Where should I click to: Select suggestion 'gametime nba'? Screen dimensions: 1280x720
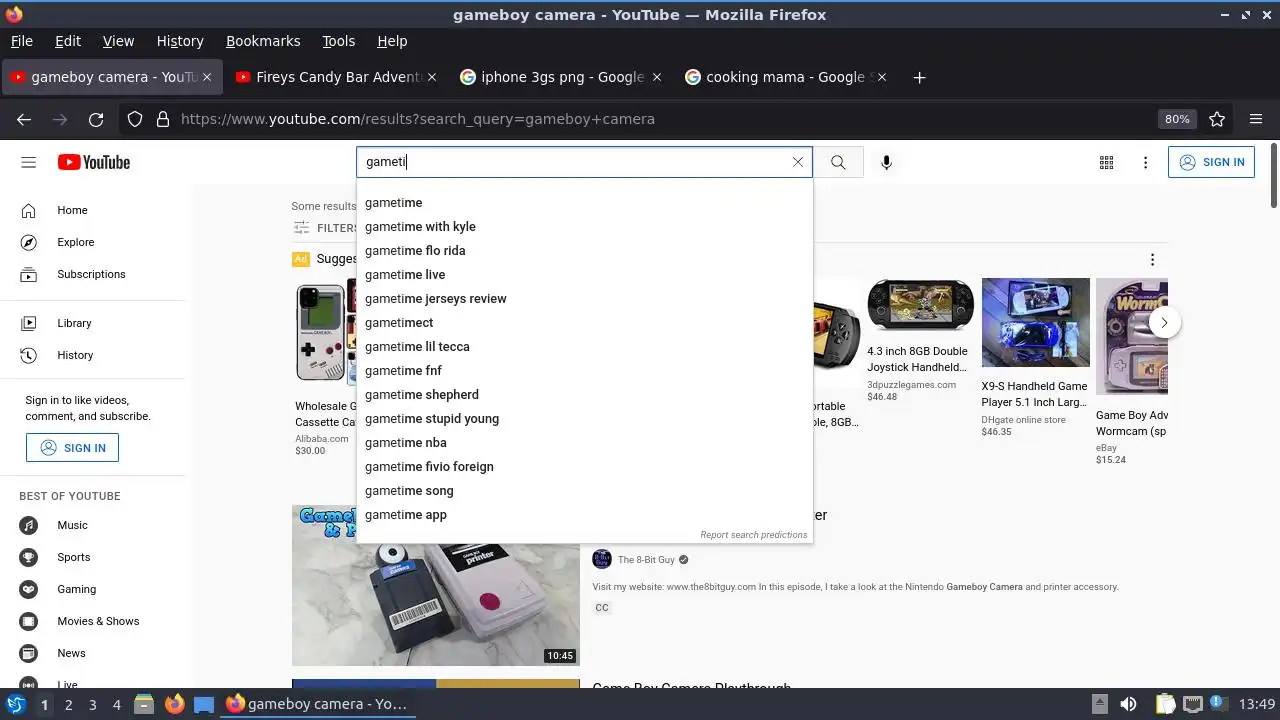tap(584, 443)
